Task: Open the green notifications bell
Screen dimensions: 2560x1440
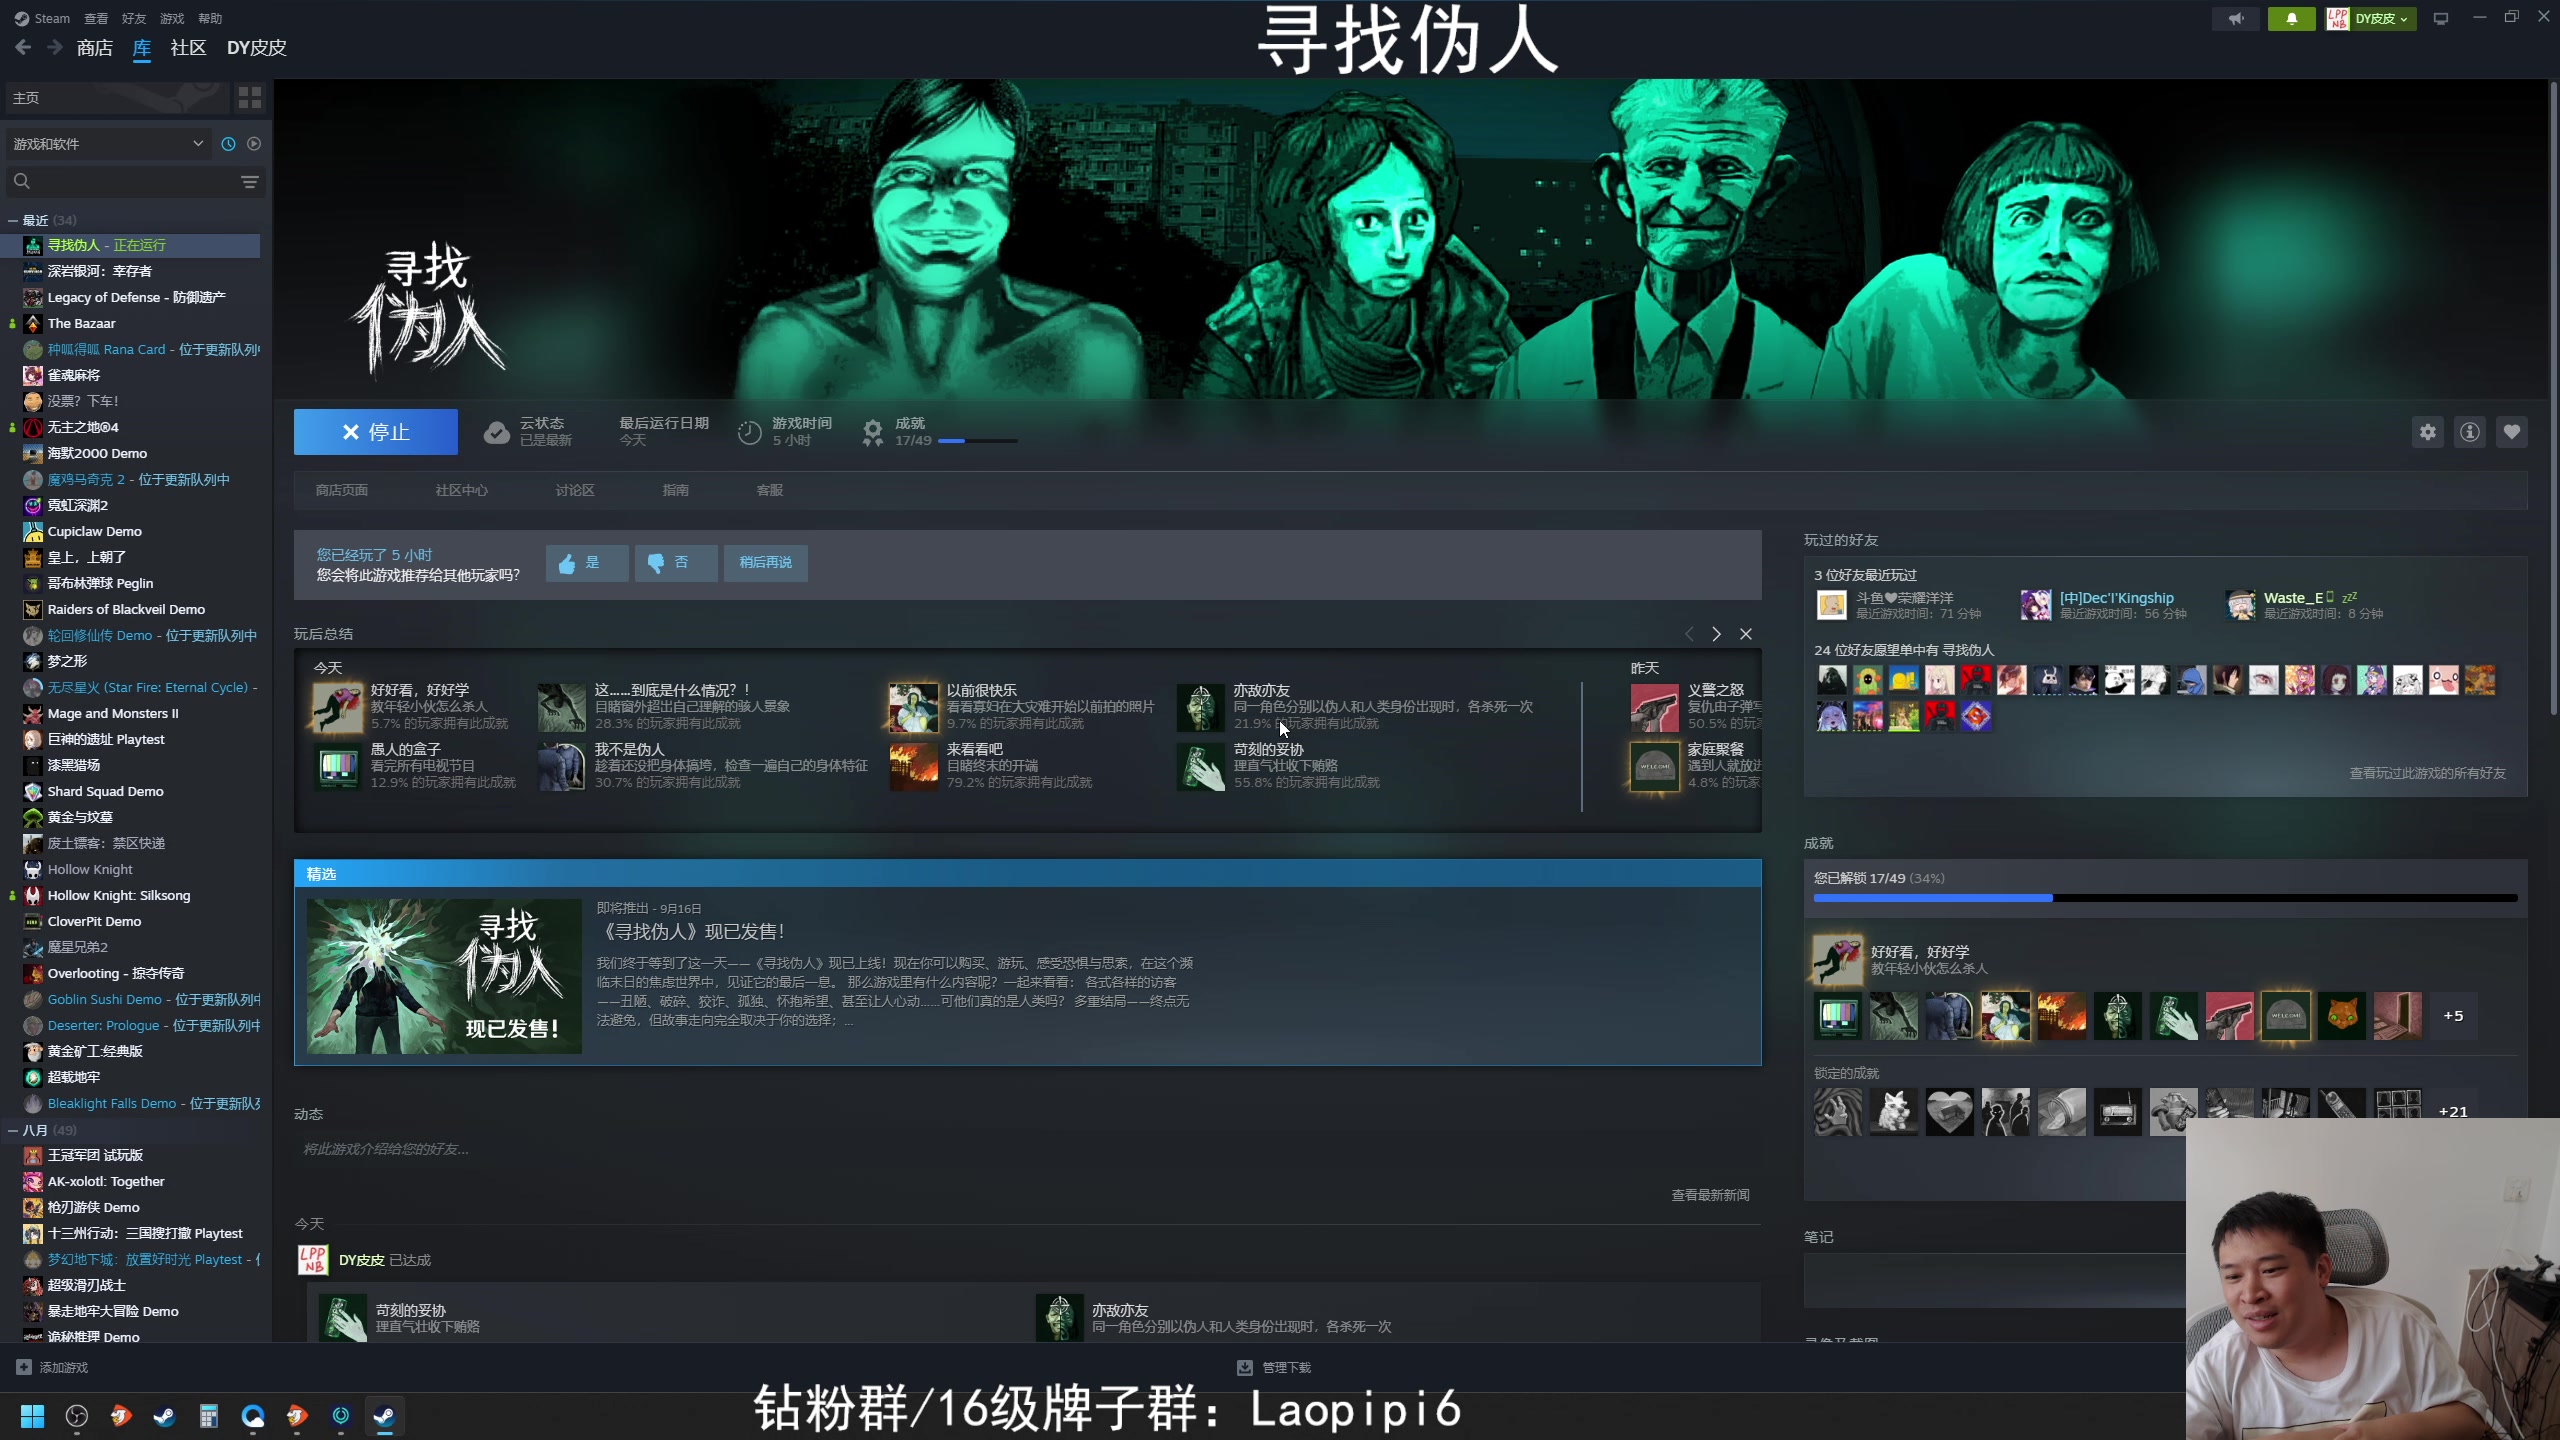Action: (2291, 18)
